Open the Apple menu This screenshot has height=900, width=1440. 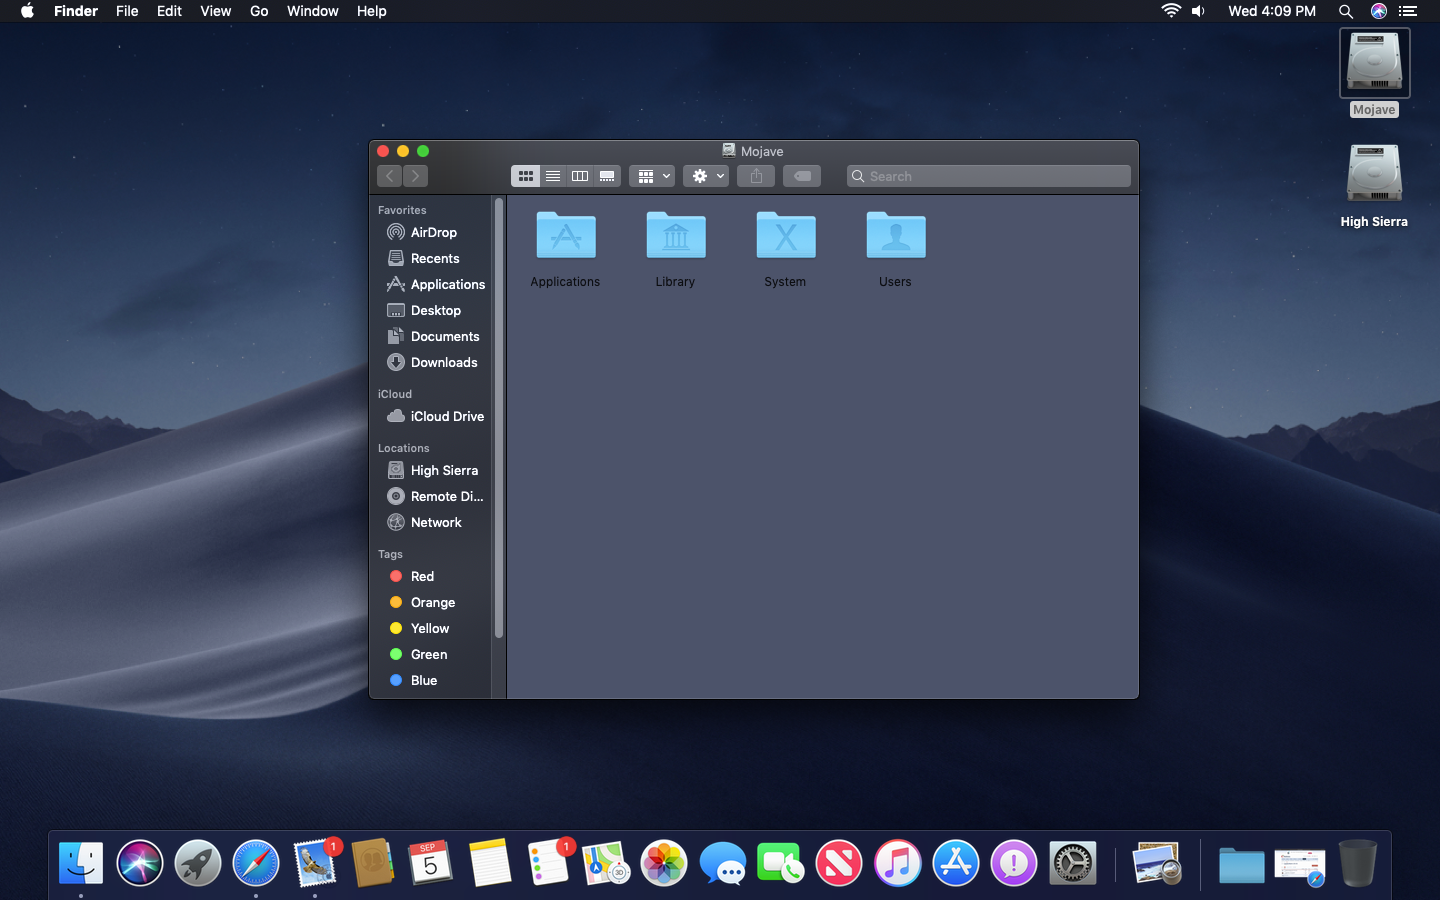coord(27,11)
